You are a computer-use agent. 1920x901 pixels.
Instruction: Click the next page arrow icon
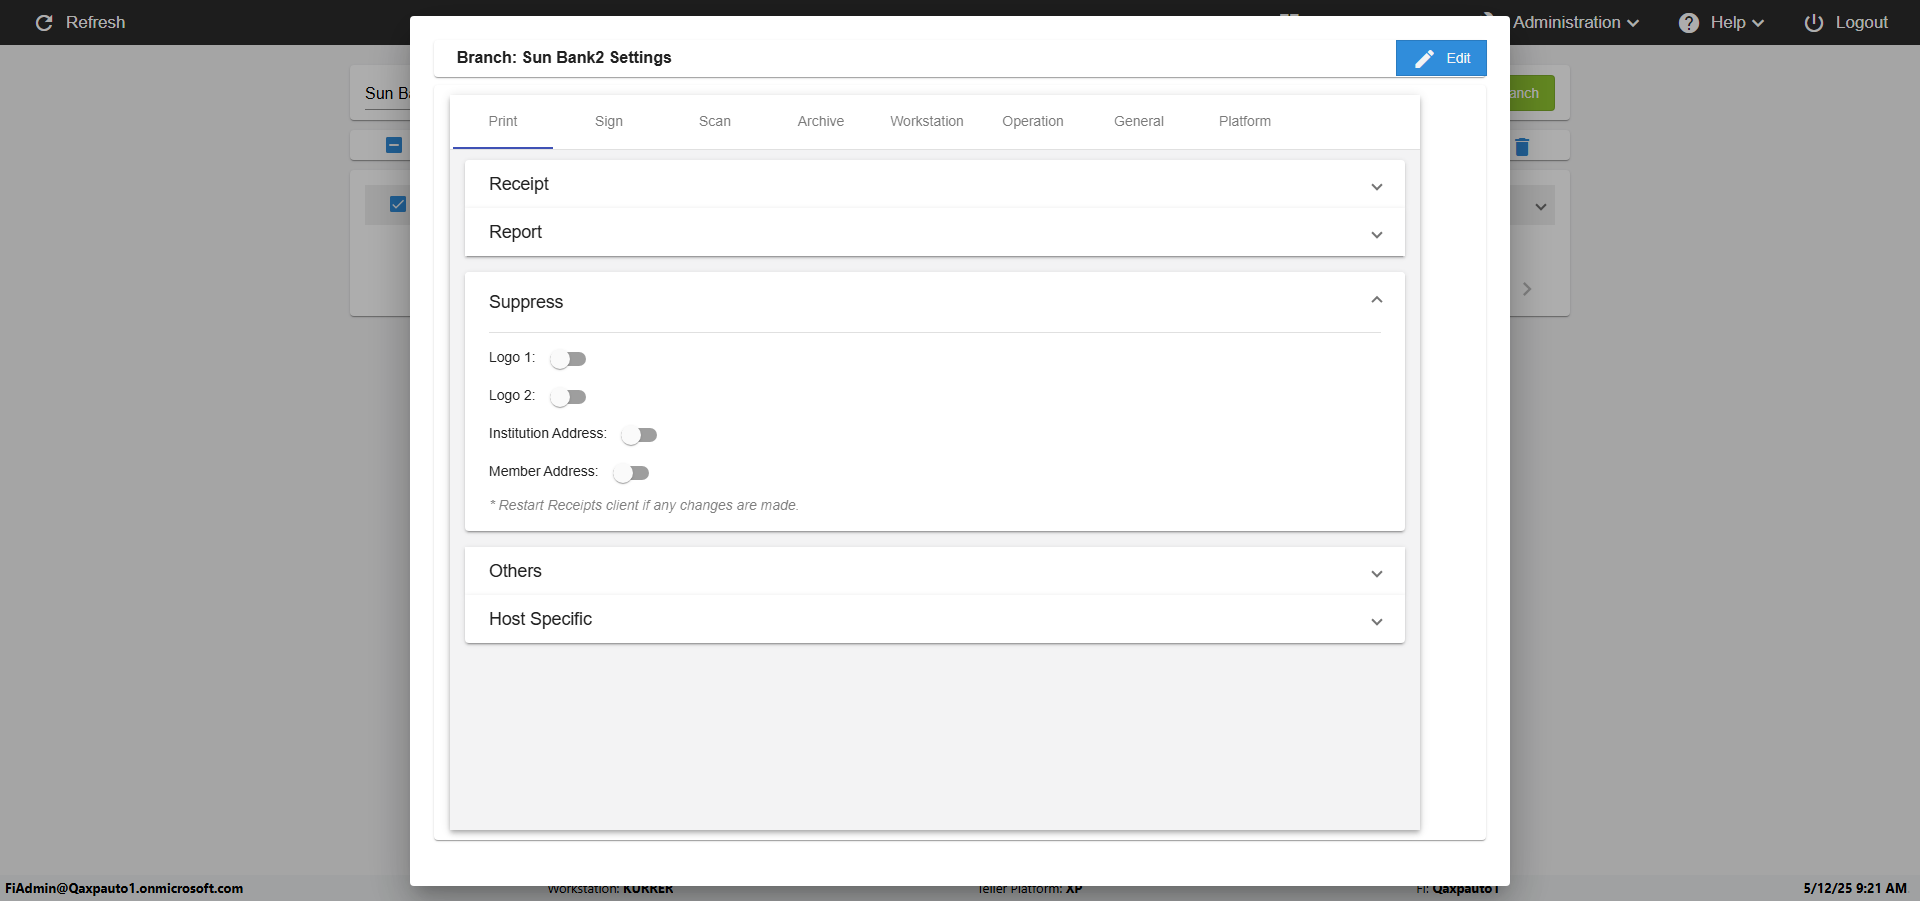click(1527, 289)
